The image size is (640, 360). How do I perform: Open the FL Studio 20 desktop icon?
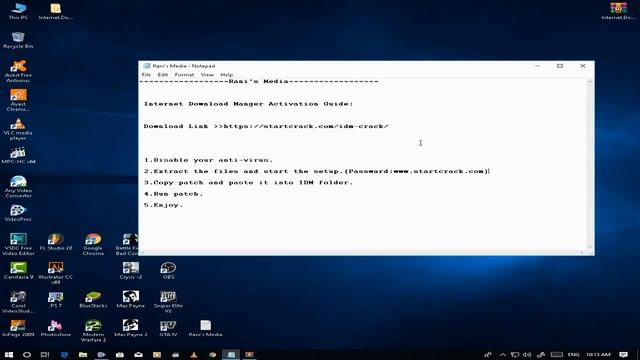click(56, 242)
